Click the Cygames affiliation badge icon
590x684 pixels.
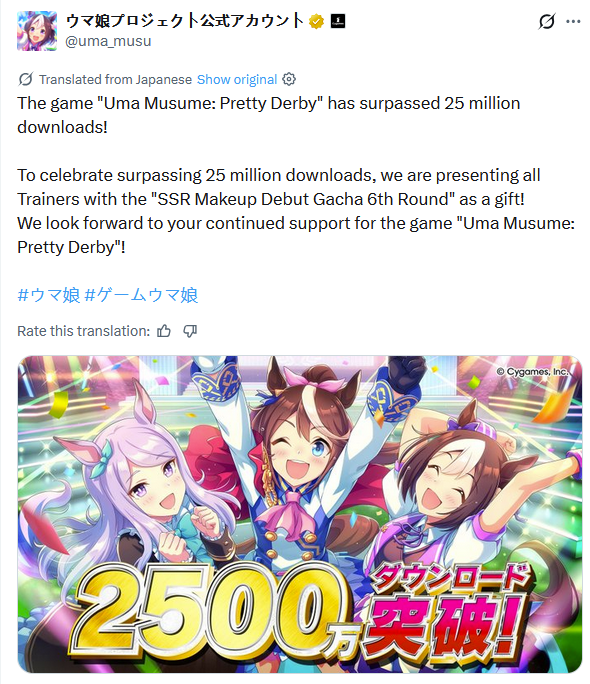click(x=338, y=21)
